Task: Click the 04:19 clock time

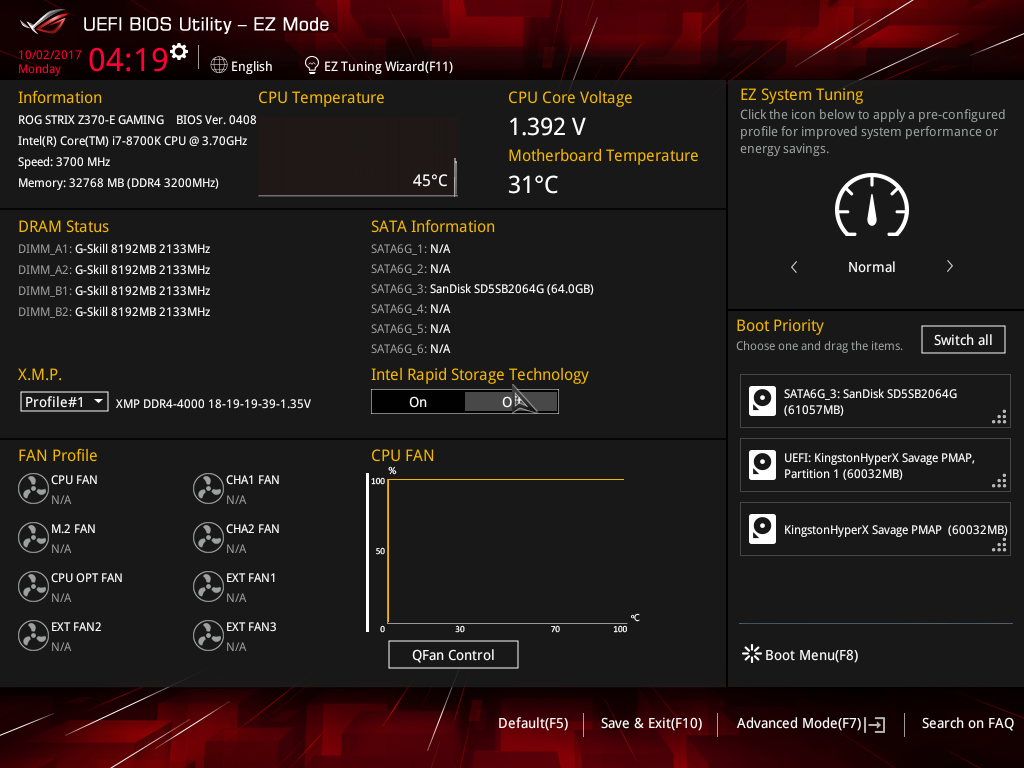Action: pos(129,59)
